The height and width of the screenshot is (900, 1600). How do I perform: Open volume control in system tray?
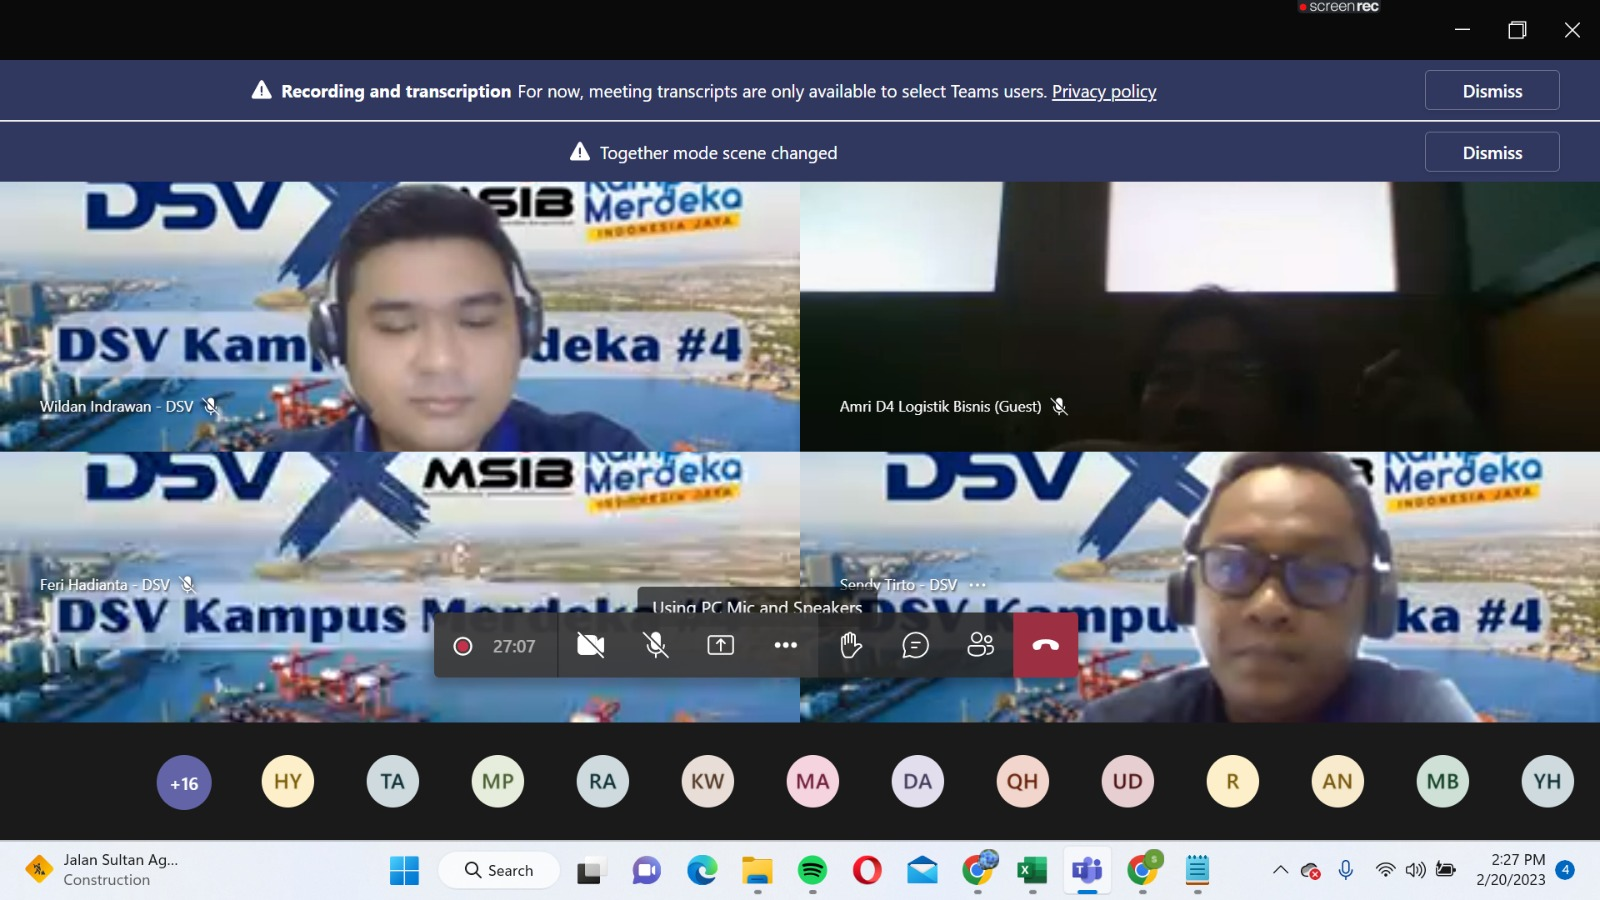tap(1415, 870)
